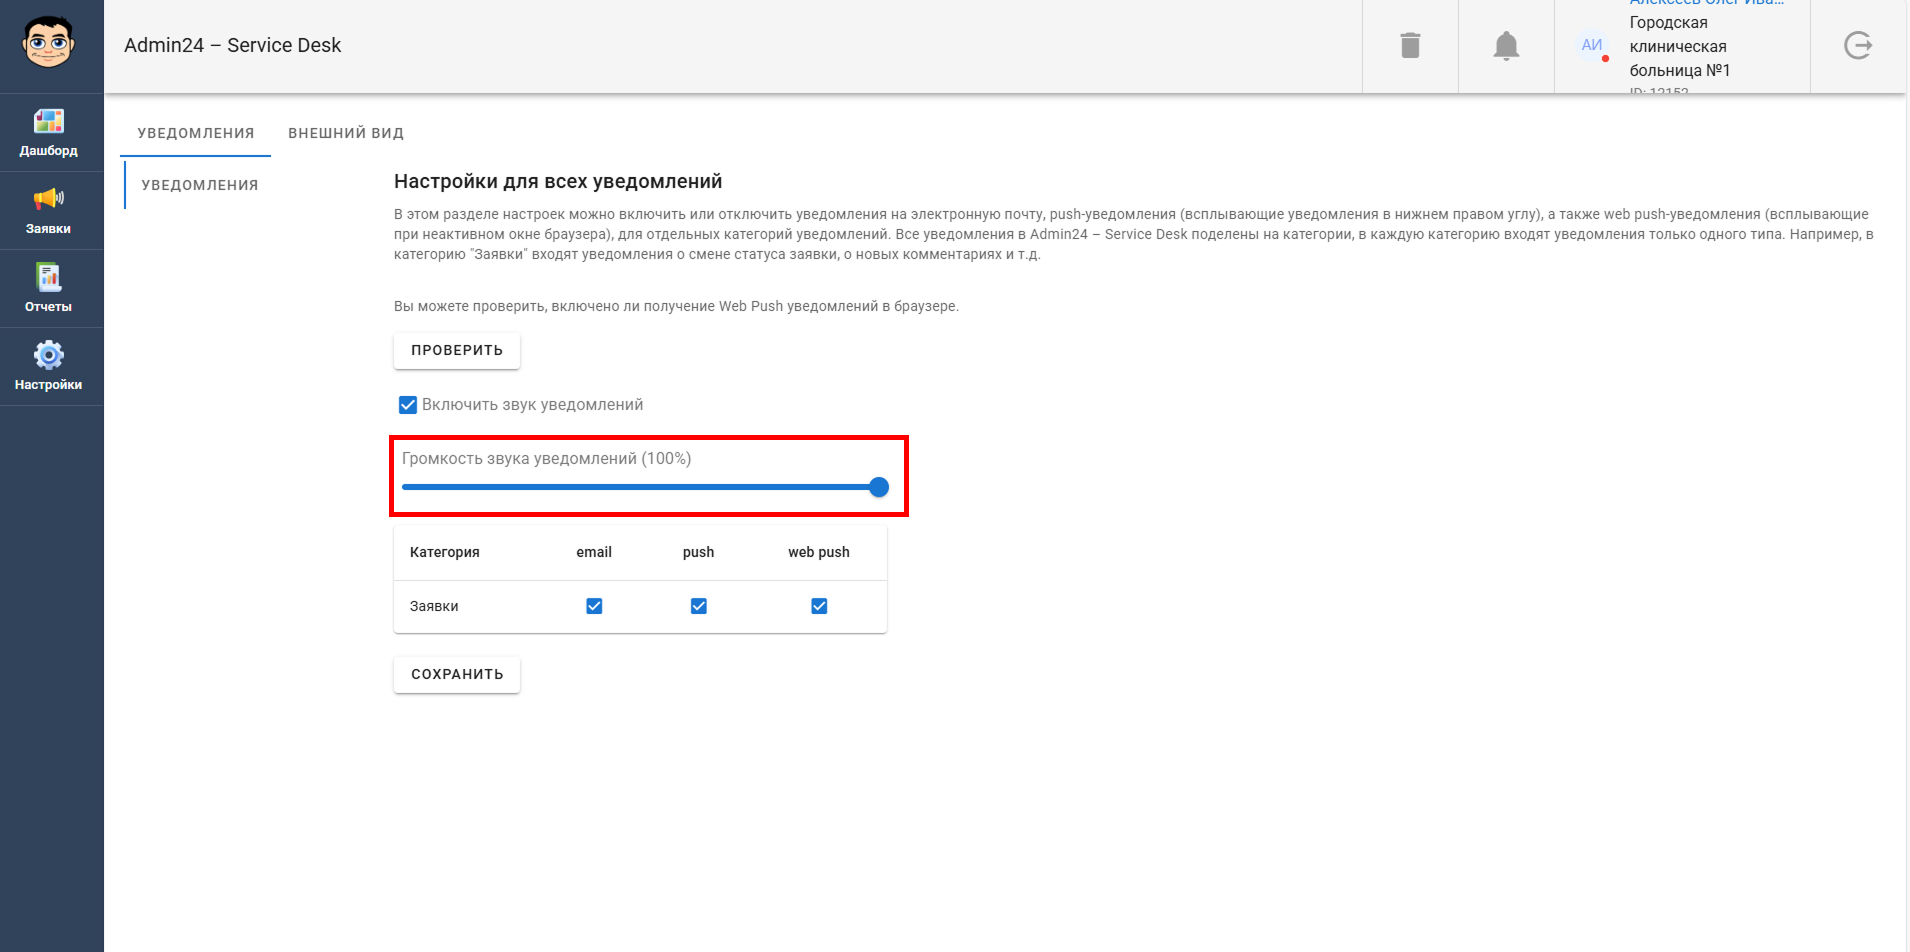The image size is (1910, 952).
Task: Uncheck web push notifications for Заявки
Action: 819,606
